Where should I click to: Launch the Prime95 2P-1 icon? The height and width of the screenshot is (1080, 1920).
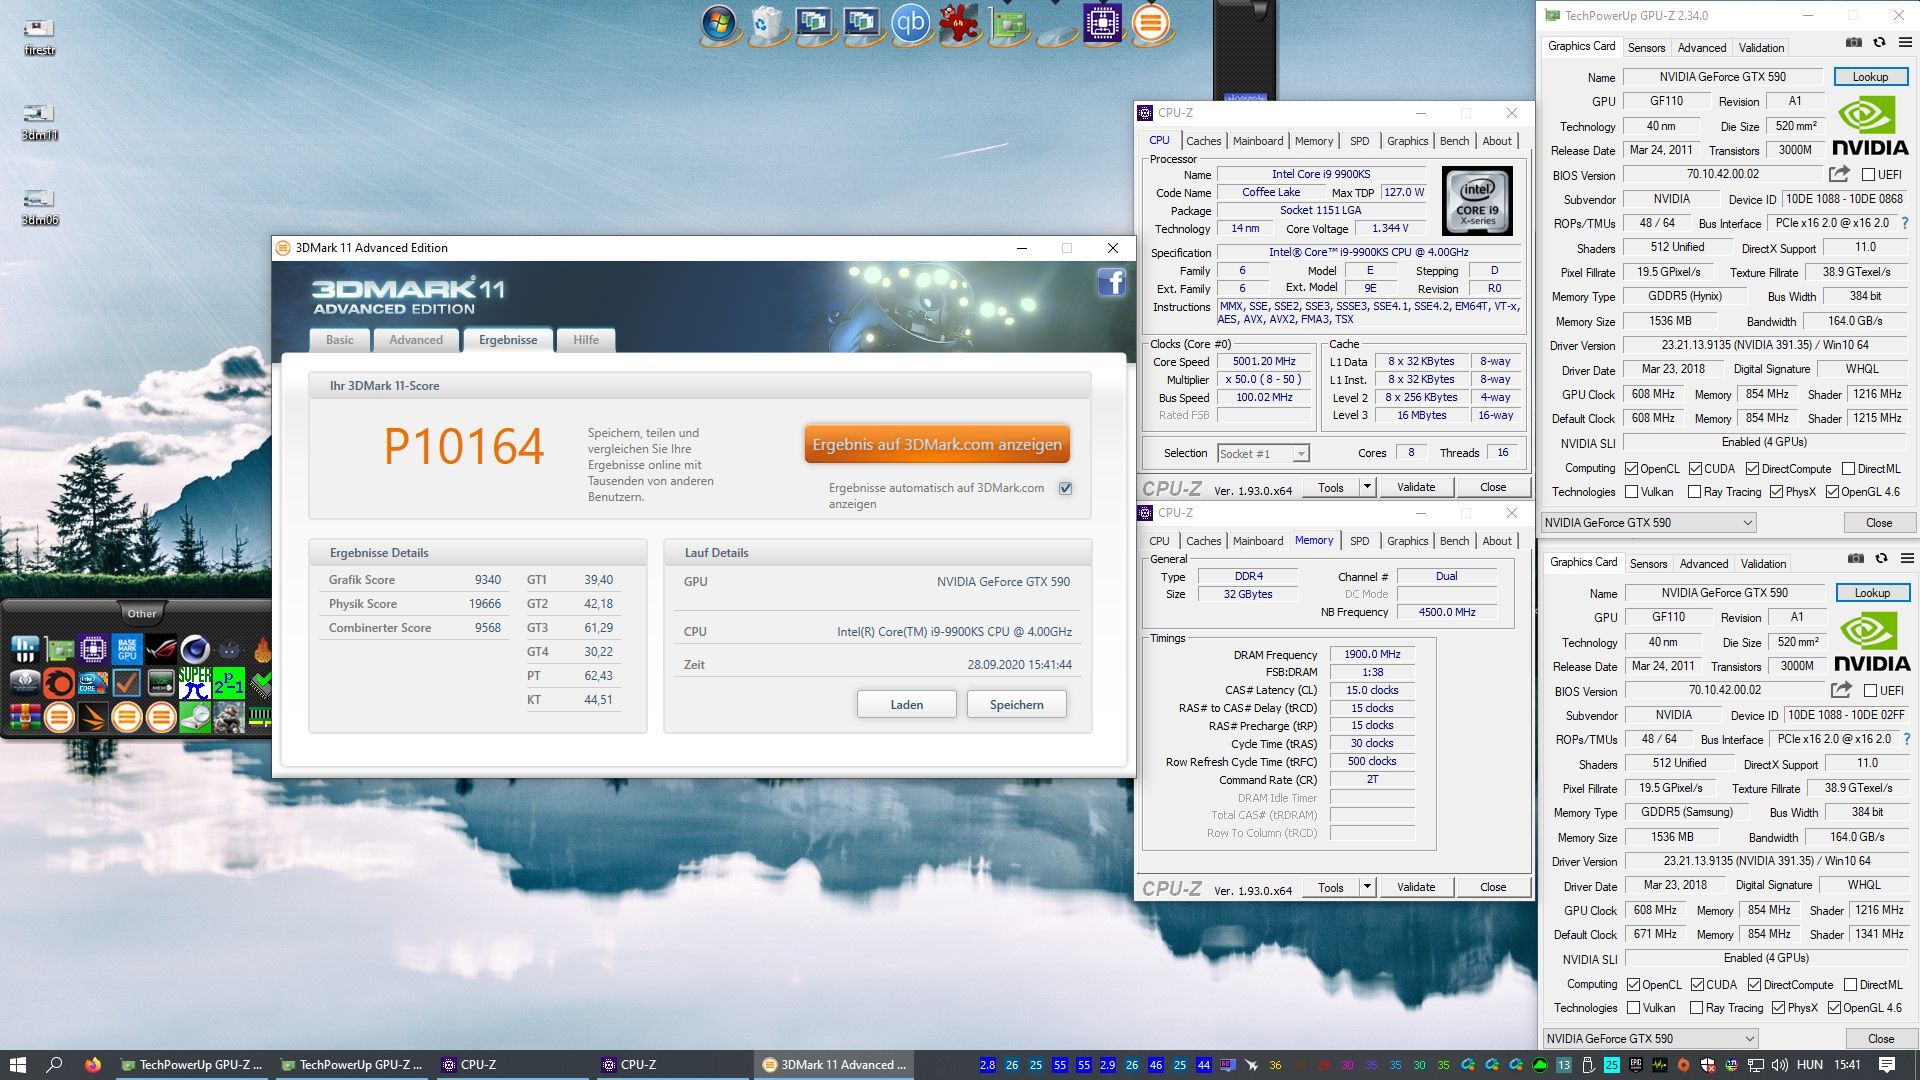pos(228,683)
